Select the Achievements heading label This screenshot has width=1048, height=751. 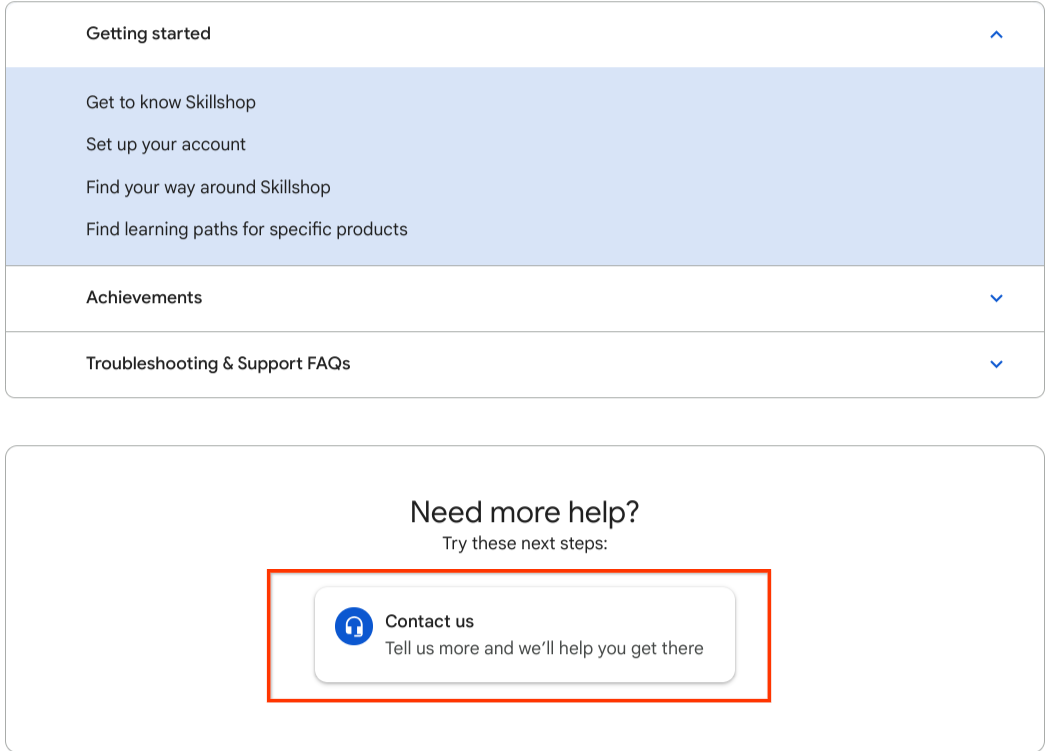[x=144, y=298]
